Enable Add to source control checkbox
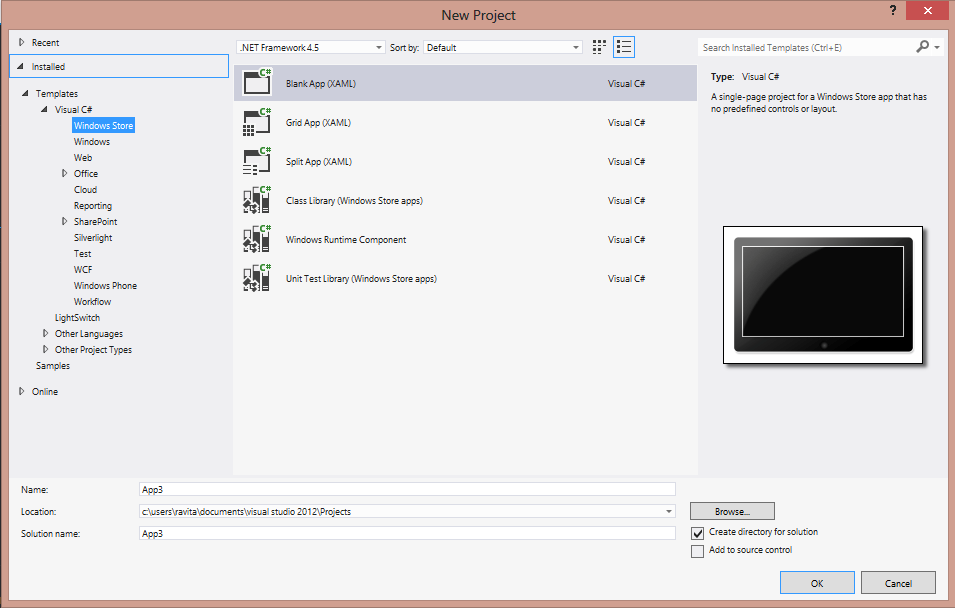Viewport: 955px width, 608px height. [x=697, y=551]
